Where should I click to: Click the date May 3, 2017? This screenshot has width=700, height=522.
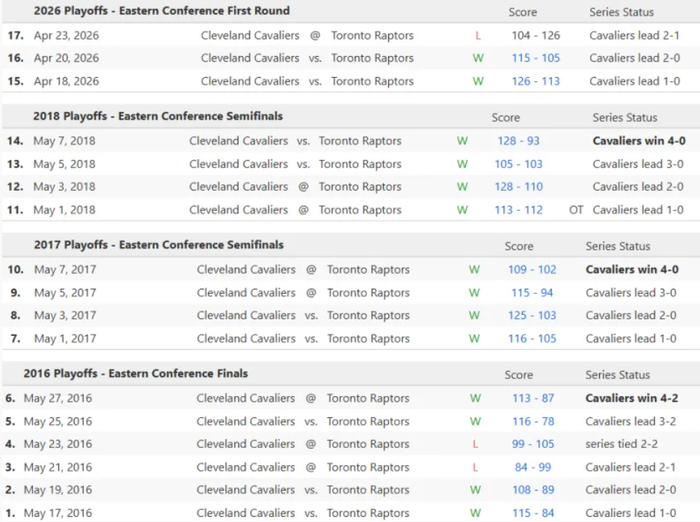coord(65,315)
